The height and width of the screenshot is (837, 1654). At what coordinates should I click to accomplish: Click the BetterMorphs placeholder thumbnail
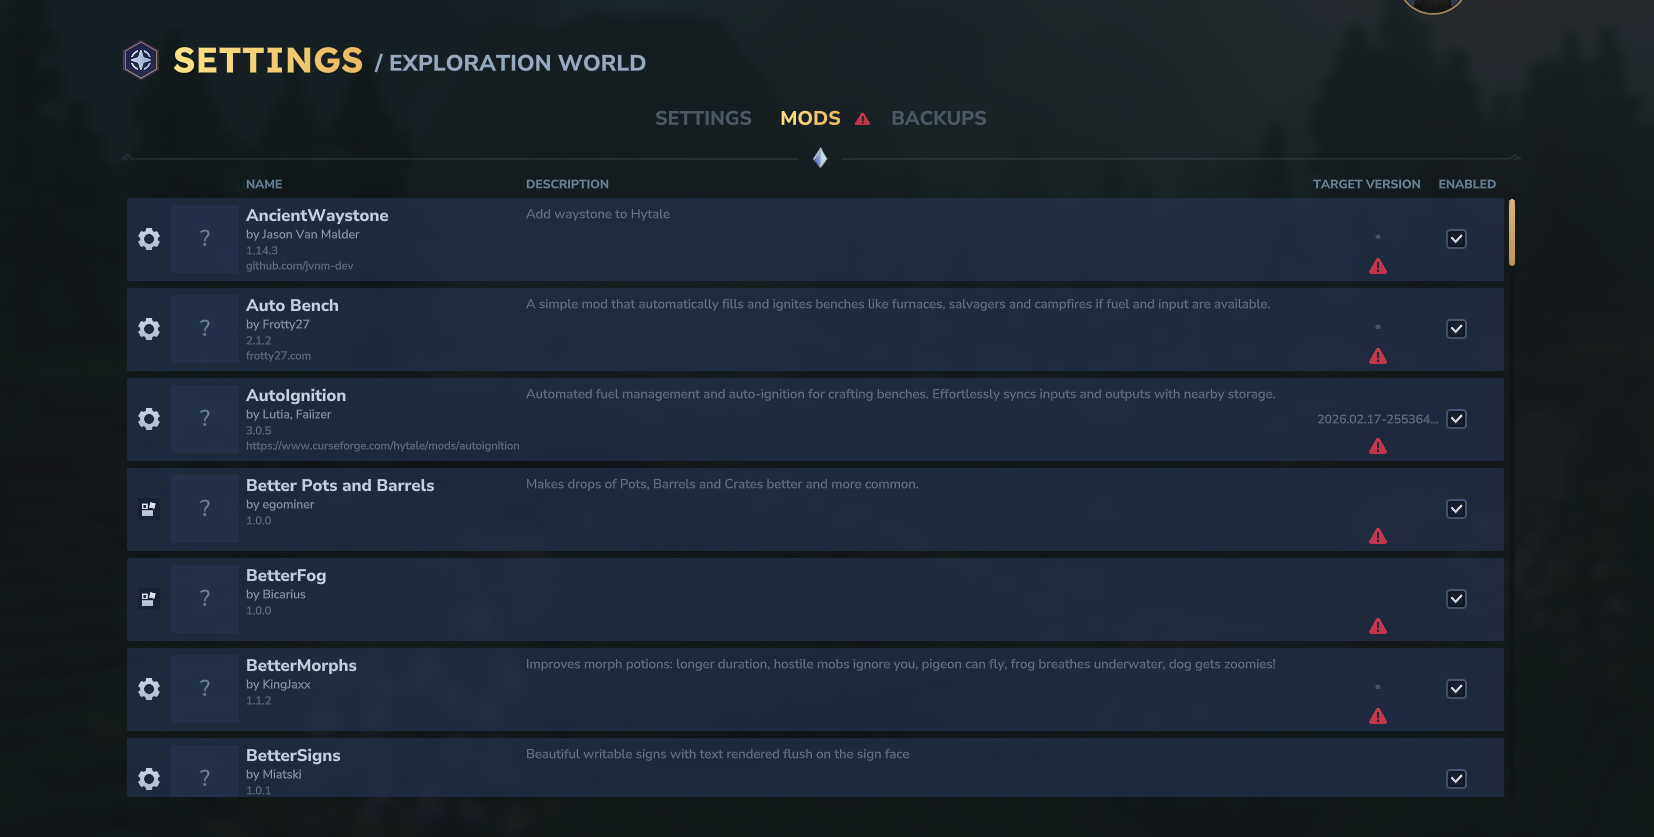pos(205,689)
